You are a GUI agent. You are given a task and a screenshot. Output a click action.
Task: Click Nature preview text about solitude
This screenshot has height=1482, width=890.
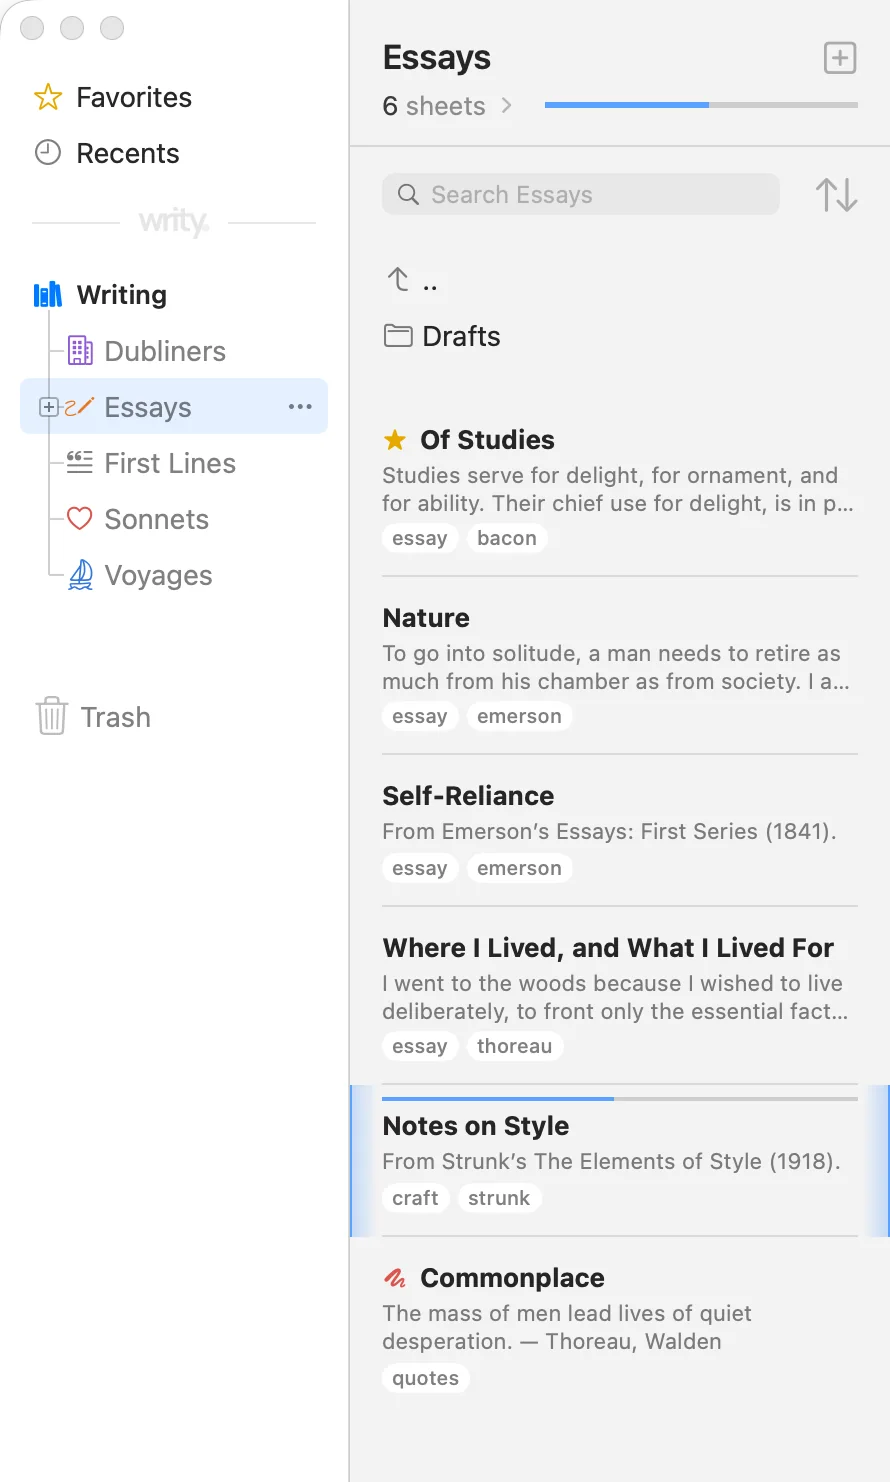pos(616,667)
